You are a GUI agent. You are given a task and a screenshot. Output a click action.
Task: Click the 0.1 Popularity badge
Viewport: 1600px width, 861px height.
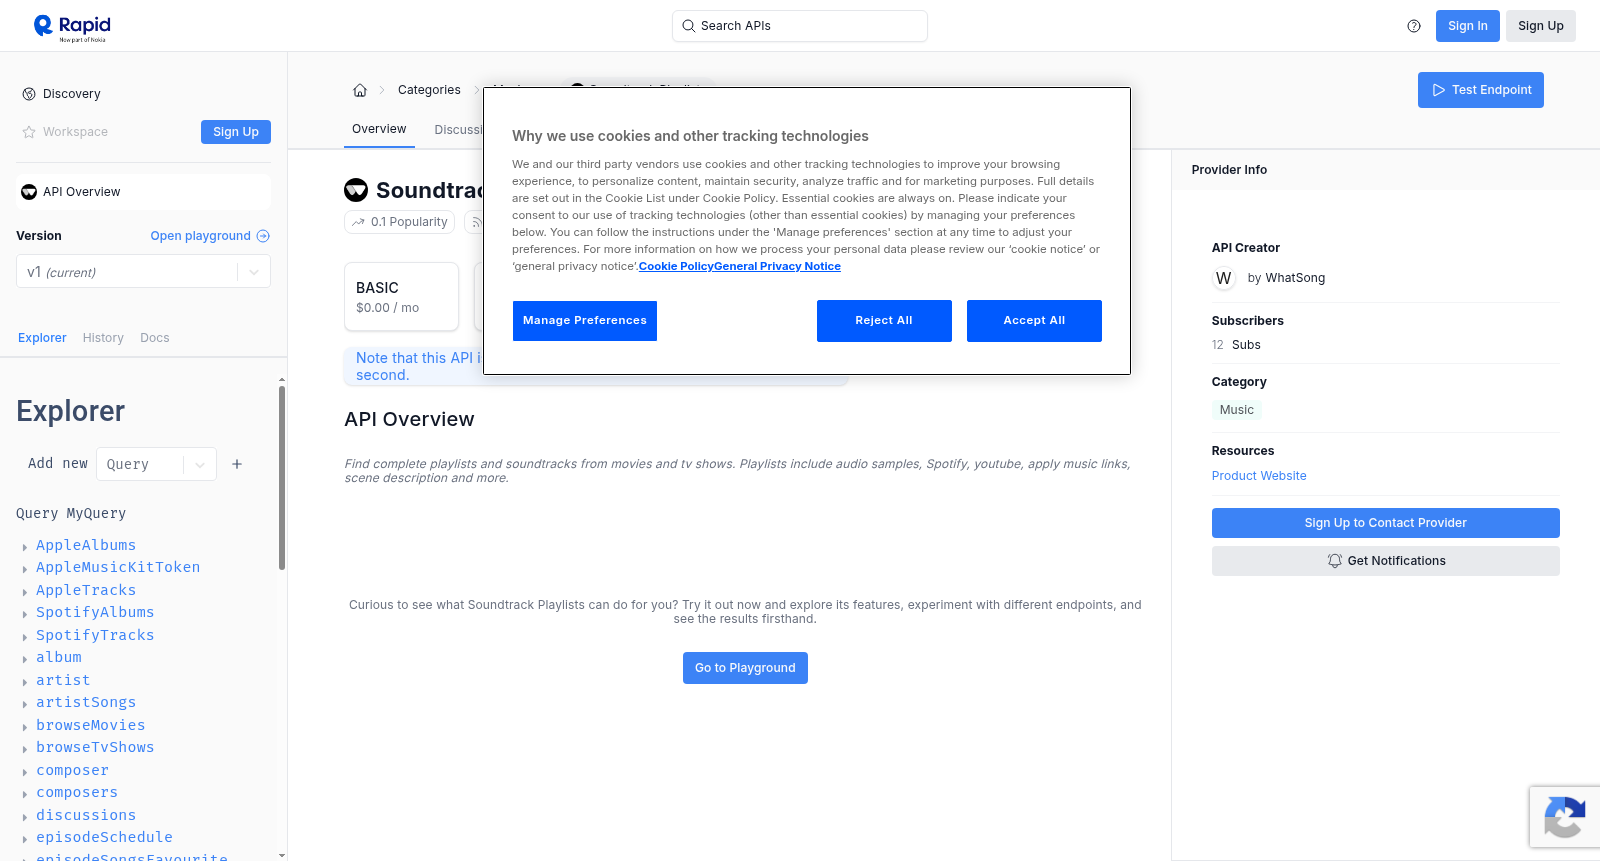point(400,222)
